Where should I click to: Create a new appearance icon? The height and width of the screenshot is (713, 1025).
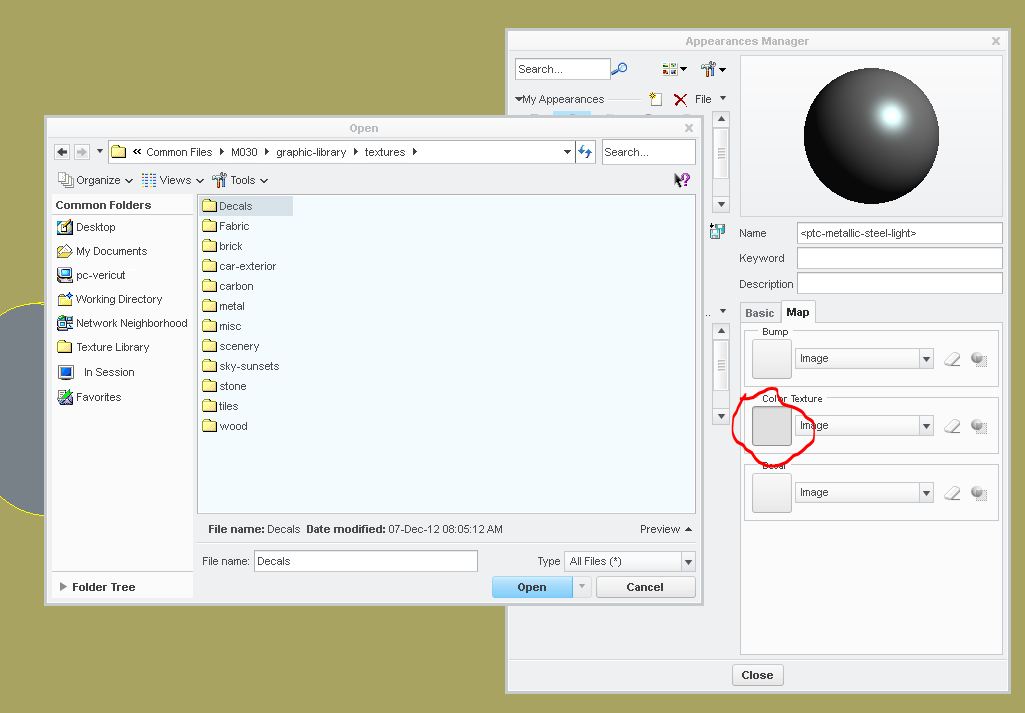pos(655,99)
